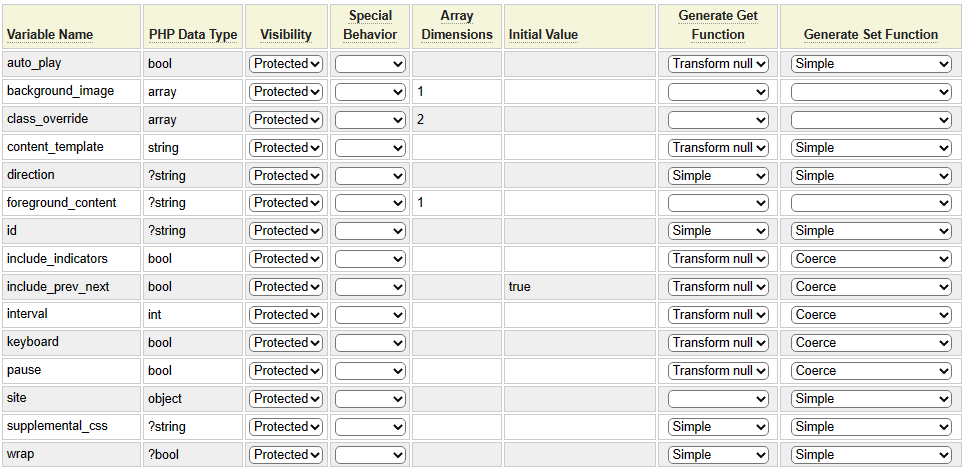Image resolution: width=963 pixels, height=468 pixels.
Task: Click Array Dimensions field for background_image
Action: click(457, 92)
